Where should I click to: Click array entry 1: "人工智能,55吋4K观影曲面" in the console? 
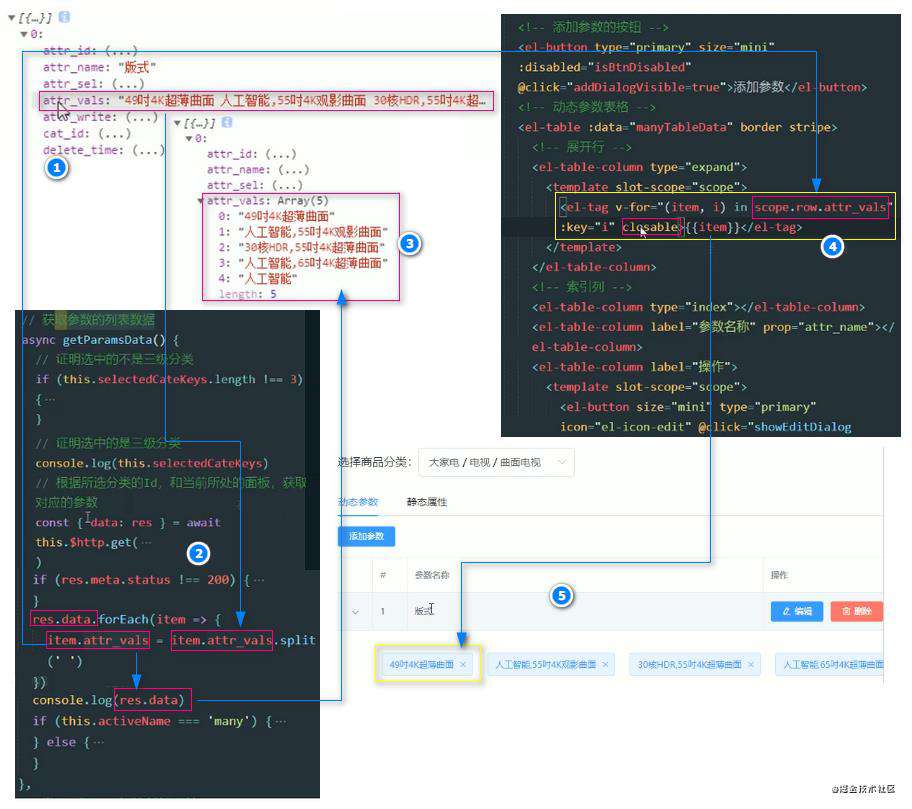click(303, 232)
